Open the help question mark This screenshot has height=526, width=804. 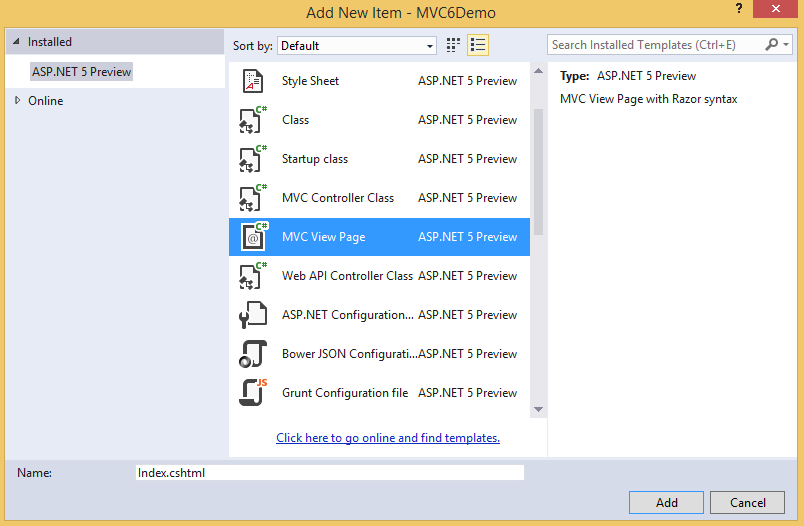tap(738, 9)
